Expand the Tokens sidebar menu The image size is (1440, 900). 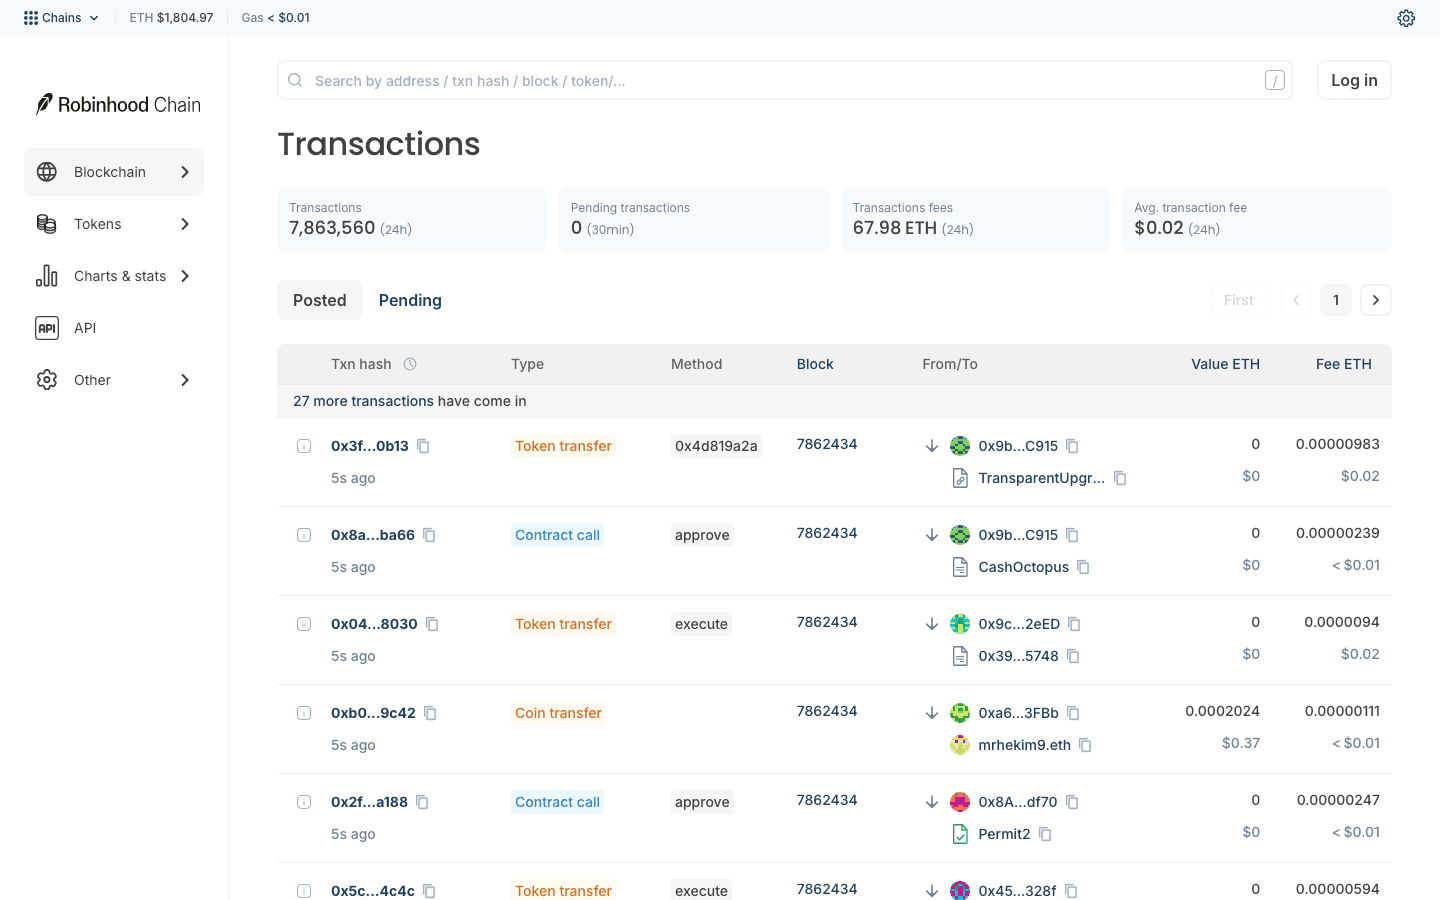point(114,224)
